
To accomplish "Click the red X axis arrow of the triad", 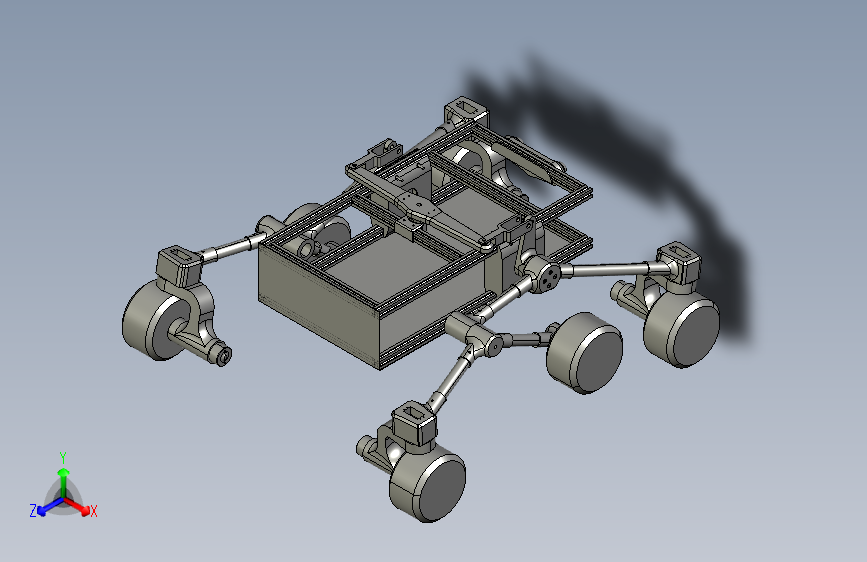I will [x=79, y=506].
